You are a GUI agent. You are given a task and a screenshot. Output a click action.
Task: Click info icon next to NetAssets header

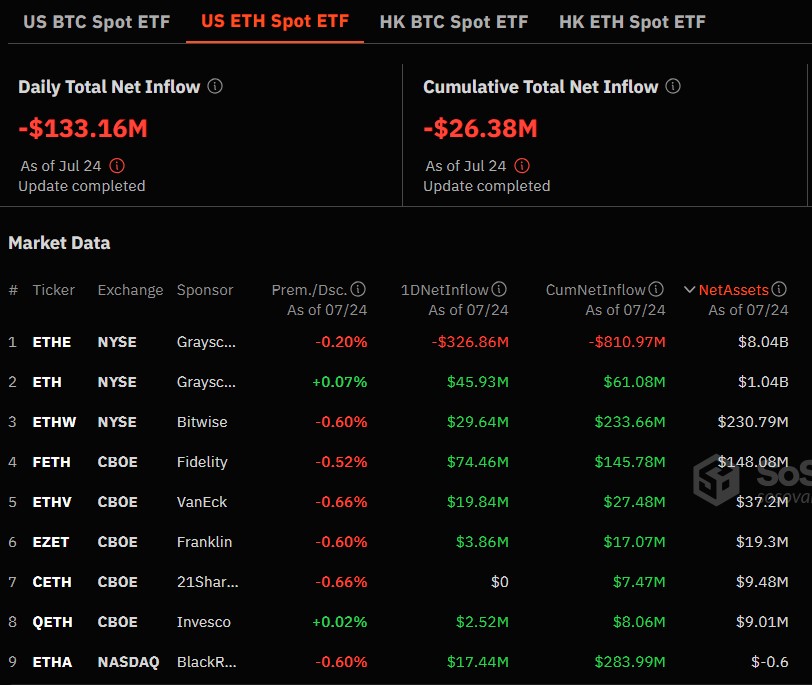[779, 289]
